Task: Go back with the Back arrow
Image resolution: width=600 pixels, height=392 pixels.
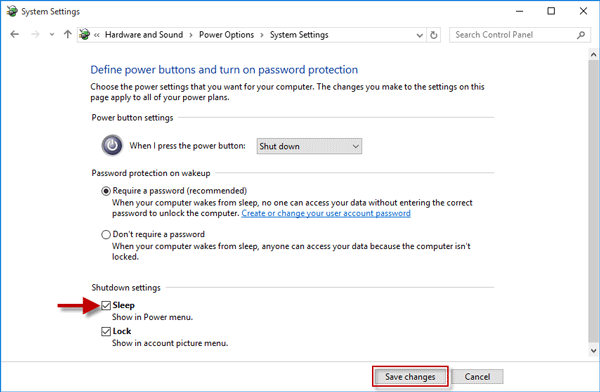Action: [x=15, y=34]
